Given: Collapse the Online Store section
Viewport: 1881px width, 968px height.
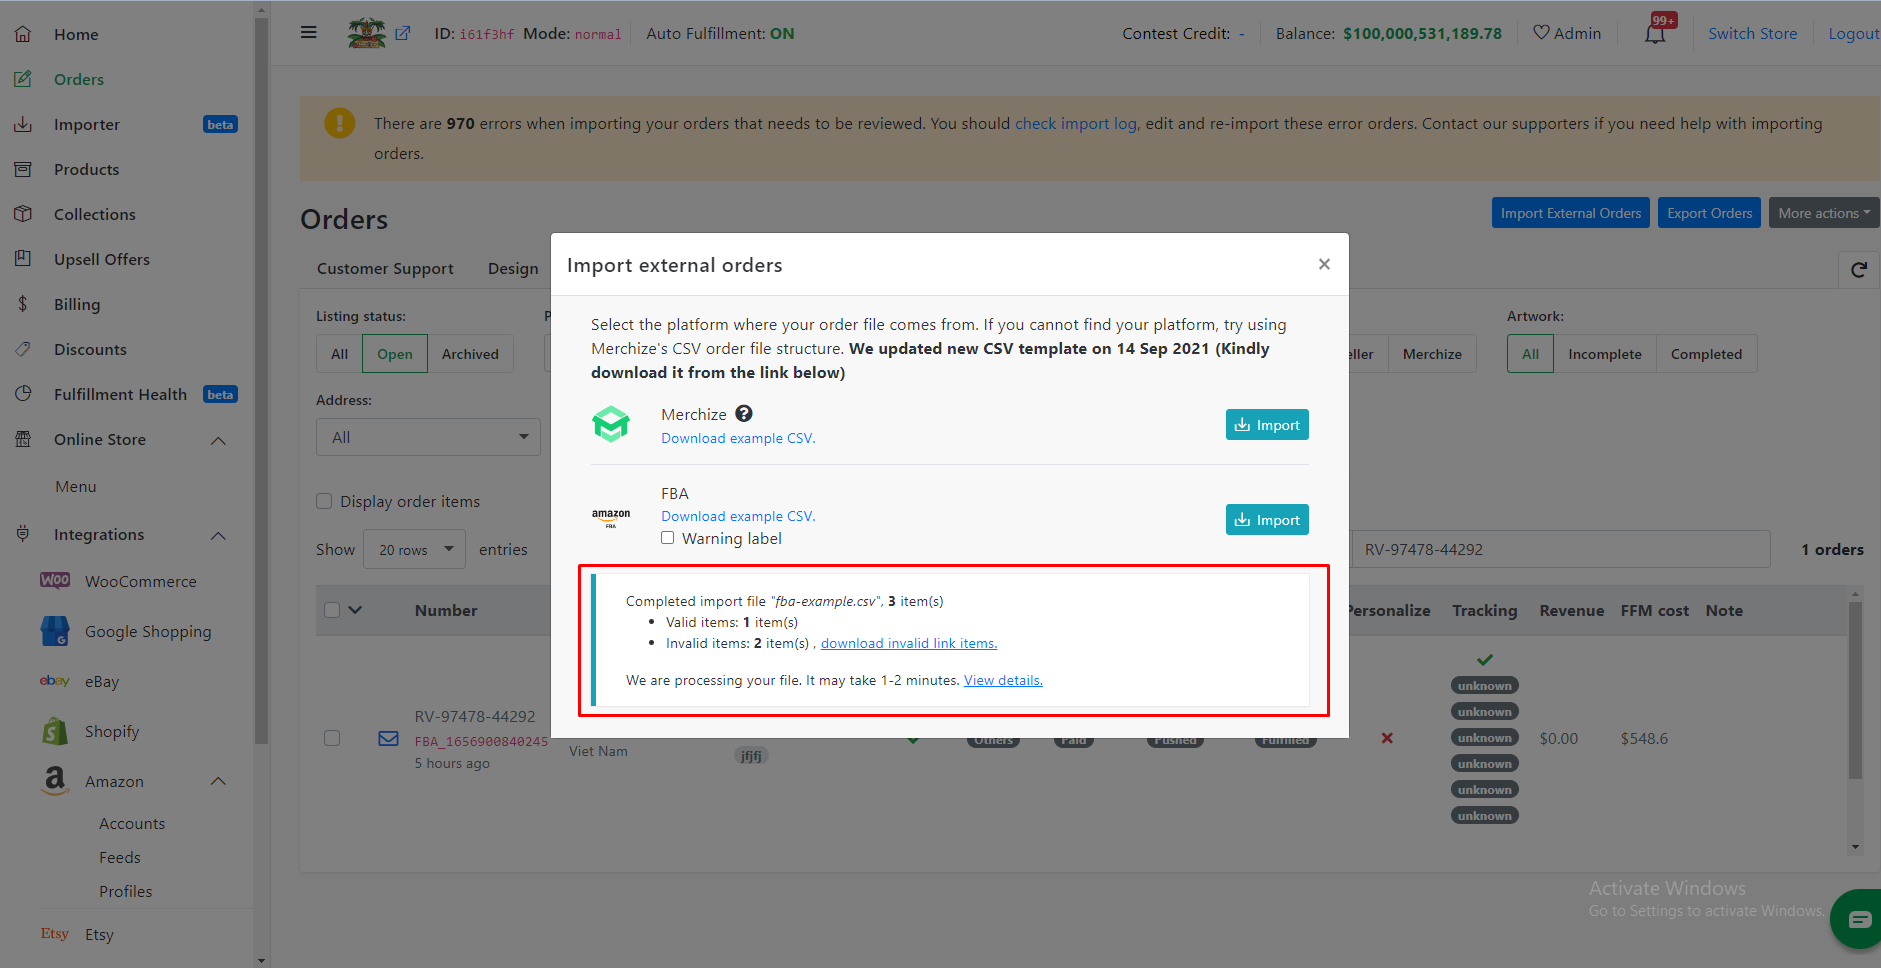Looking at the screenshot, I should pyautogui.click(x=218, y=440).
